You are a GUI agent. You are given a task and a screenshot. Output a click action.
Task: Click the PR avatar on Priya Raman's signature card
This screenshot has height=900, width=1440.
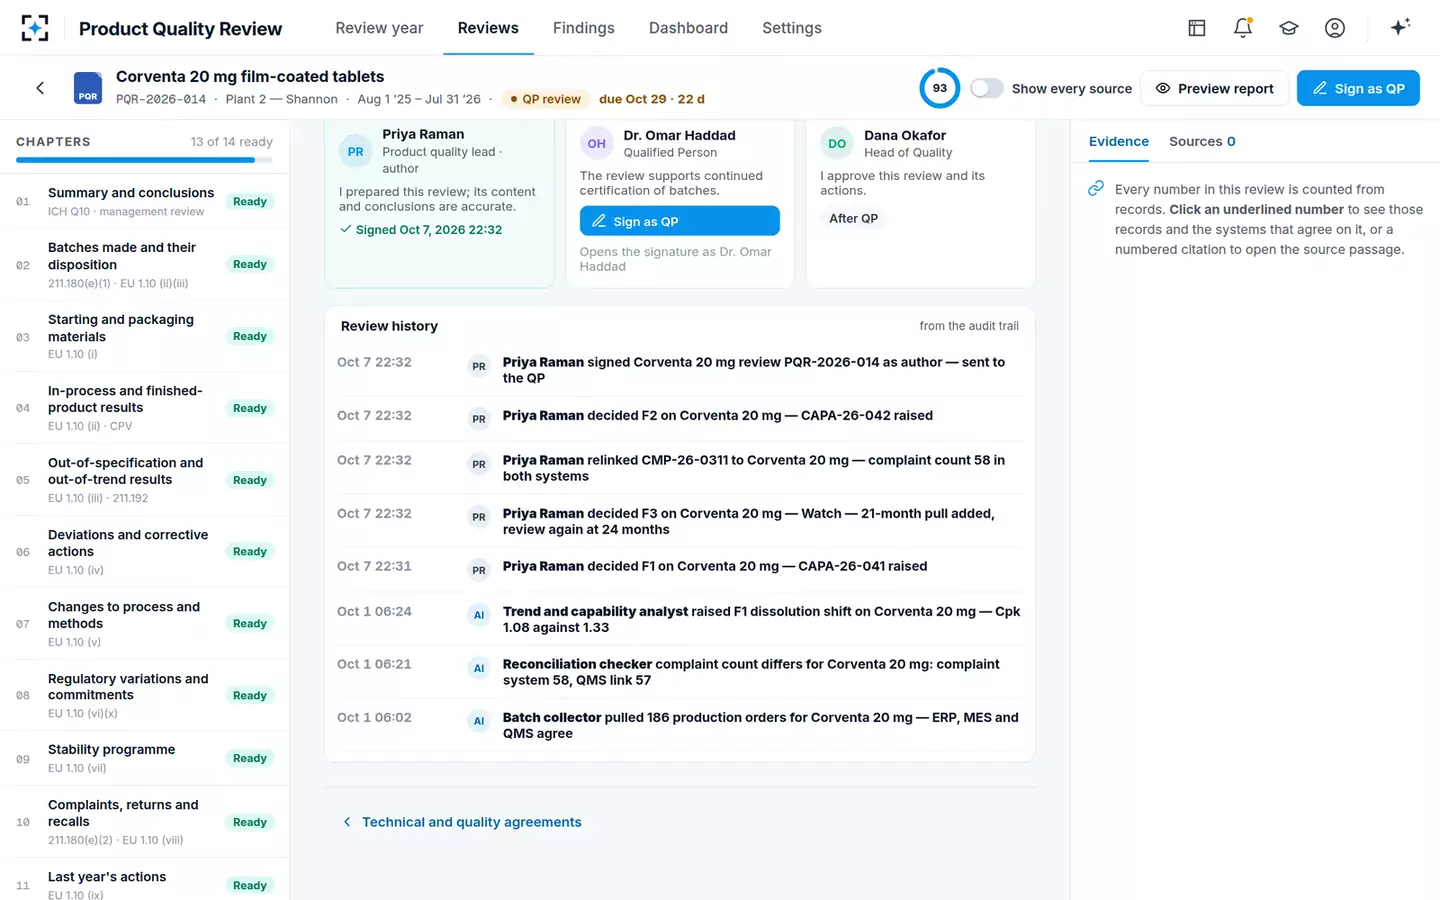356,152
